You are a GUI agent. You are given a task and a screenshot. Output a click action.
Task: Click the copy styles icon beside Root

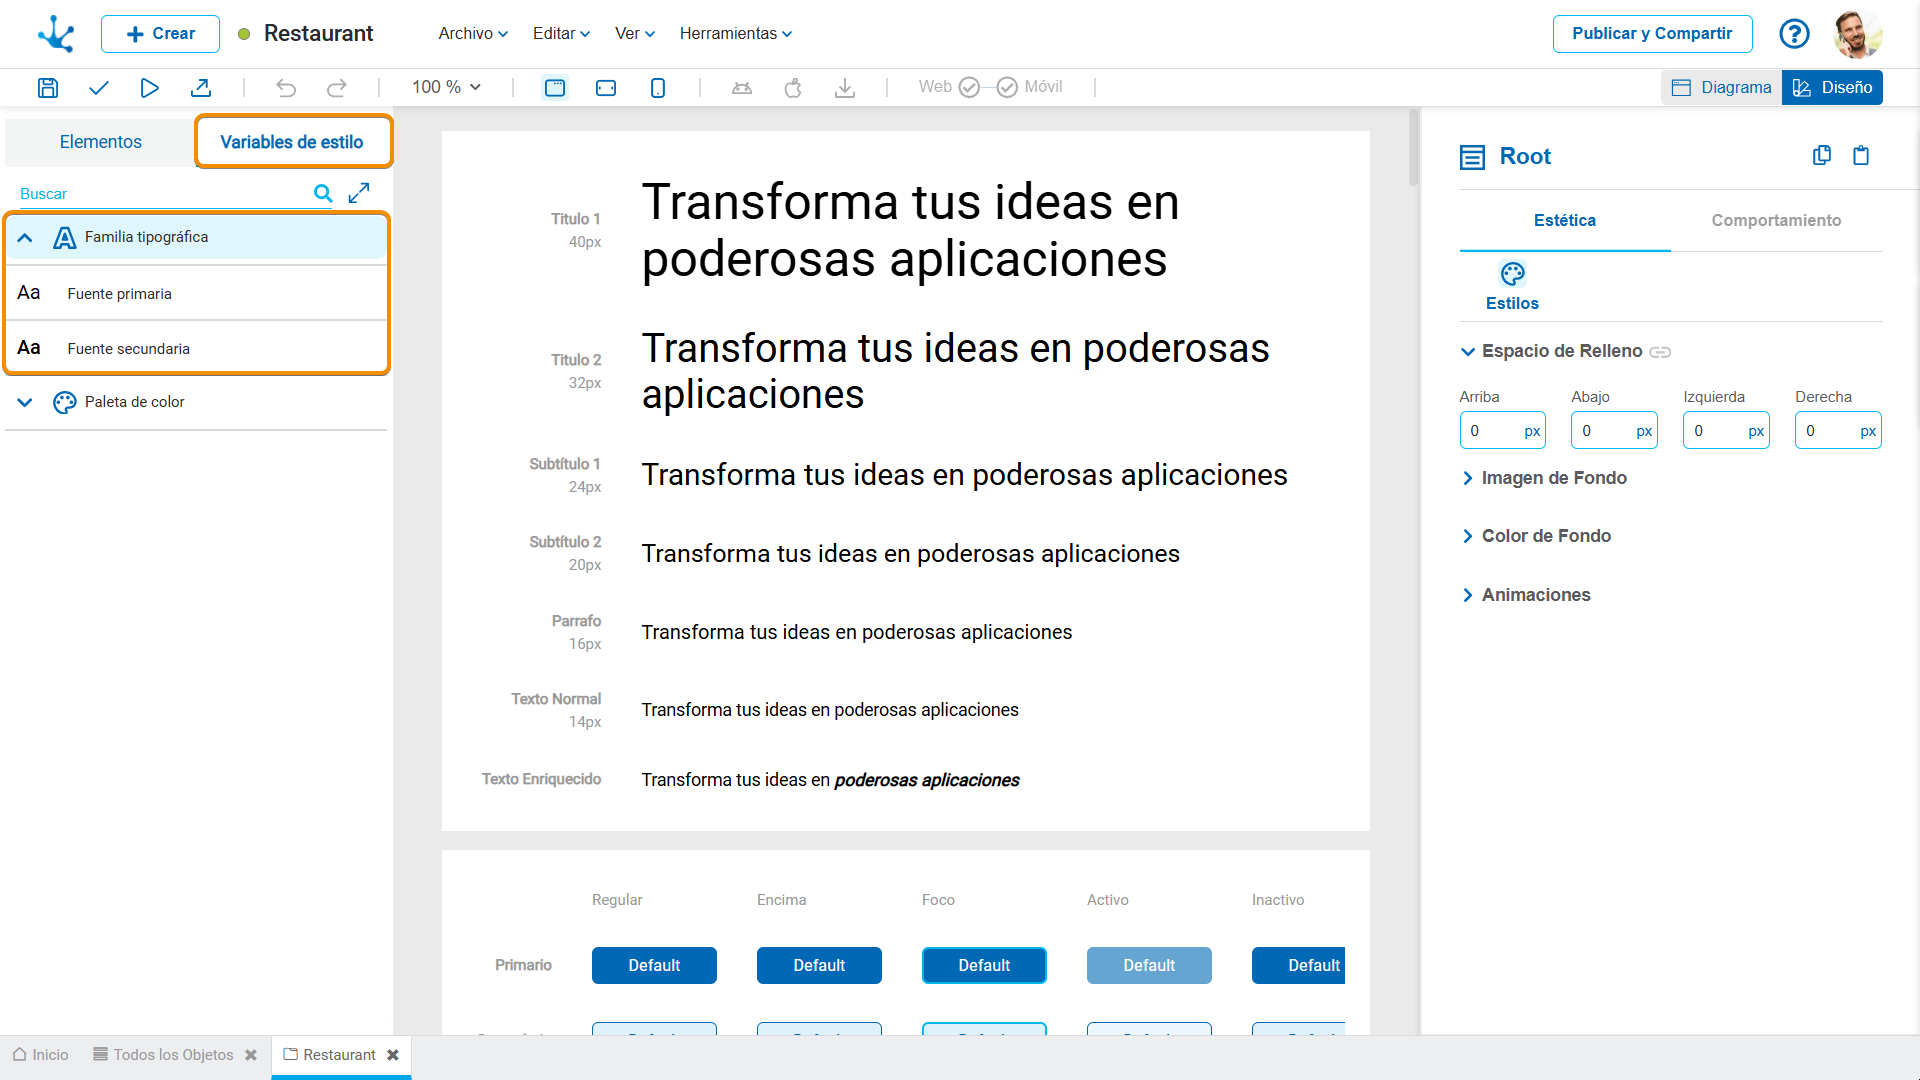[1821, 156]
